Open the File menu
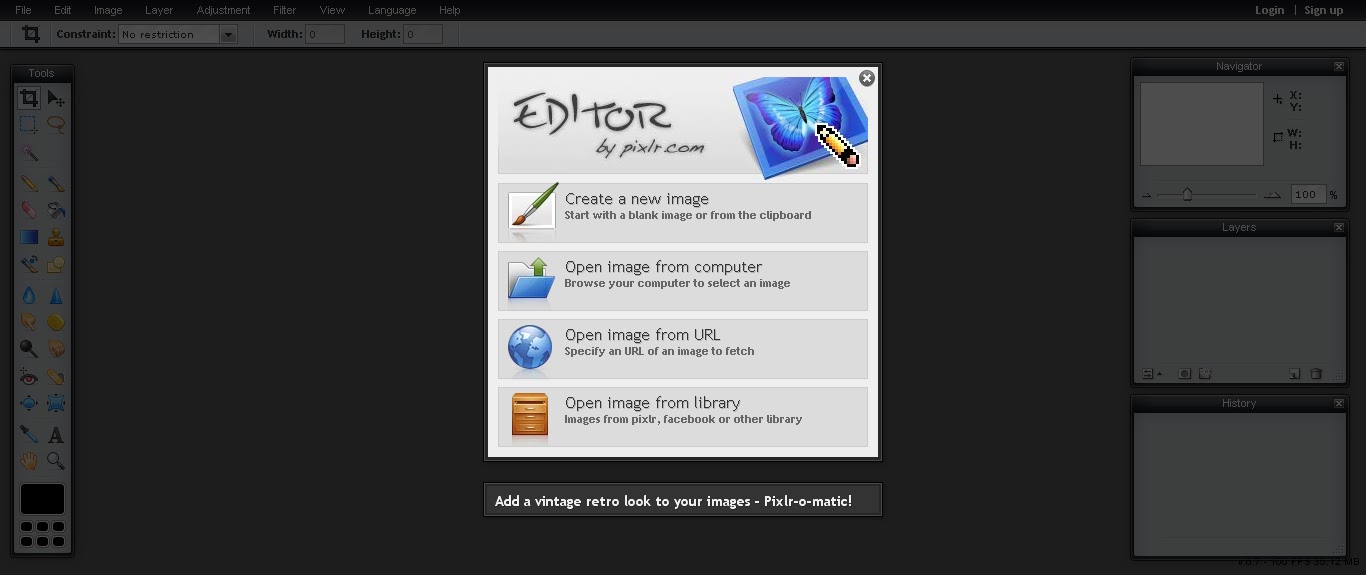Screen dimensions: 1366x575 point(23,10)
